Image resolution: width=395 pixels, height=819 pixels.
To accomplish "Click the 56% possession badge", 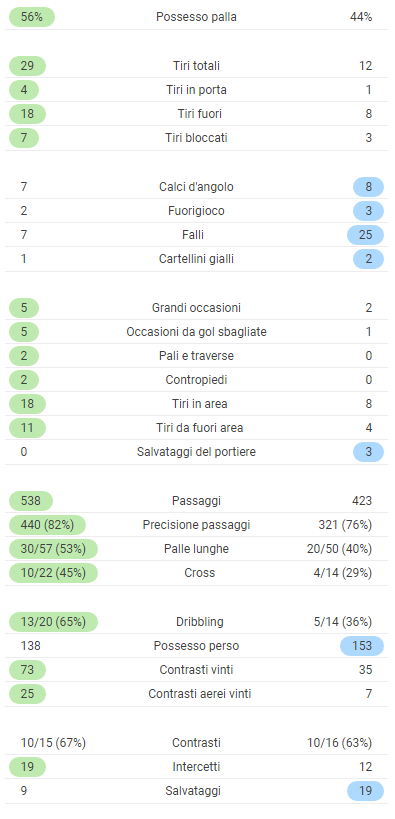I will [32, 17].
